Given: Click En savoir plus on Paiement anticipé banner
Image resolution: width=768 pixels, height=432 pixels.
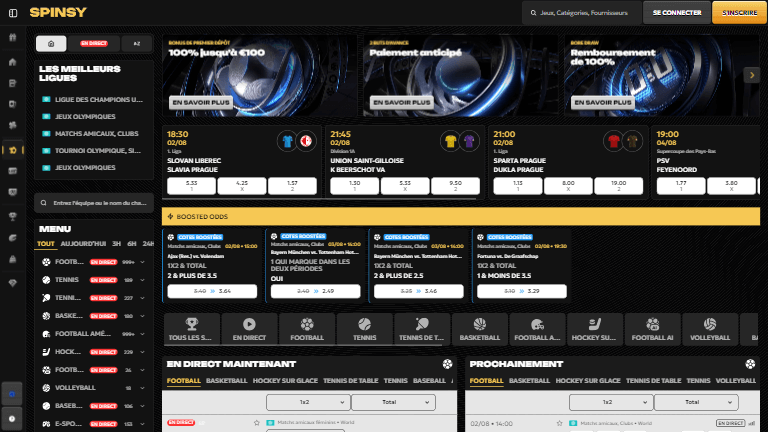Looking at the screenshot, I should pos(402,102).
